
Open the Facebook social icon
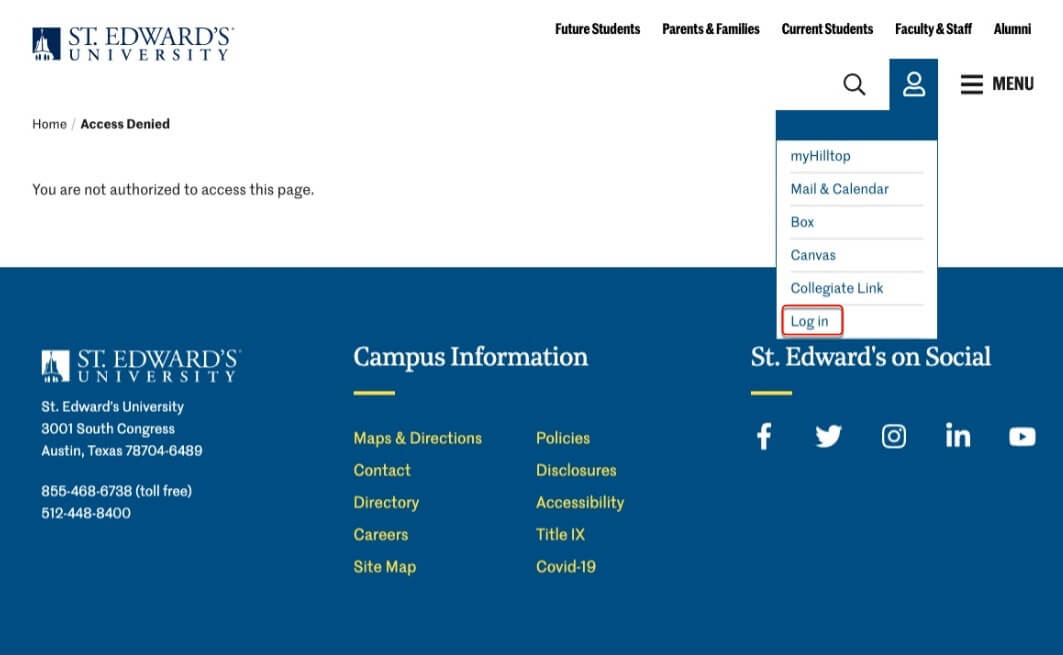click(763, 436)
